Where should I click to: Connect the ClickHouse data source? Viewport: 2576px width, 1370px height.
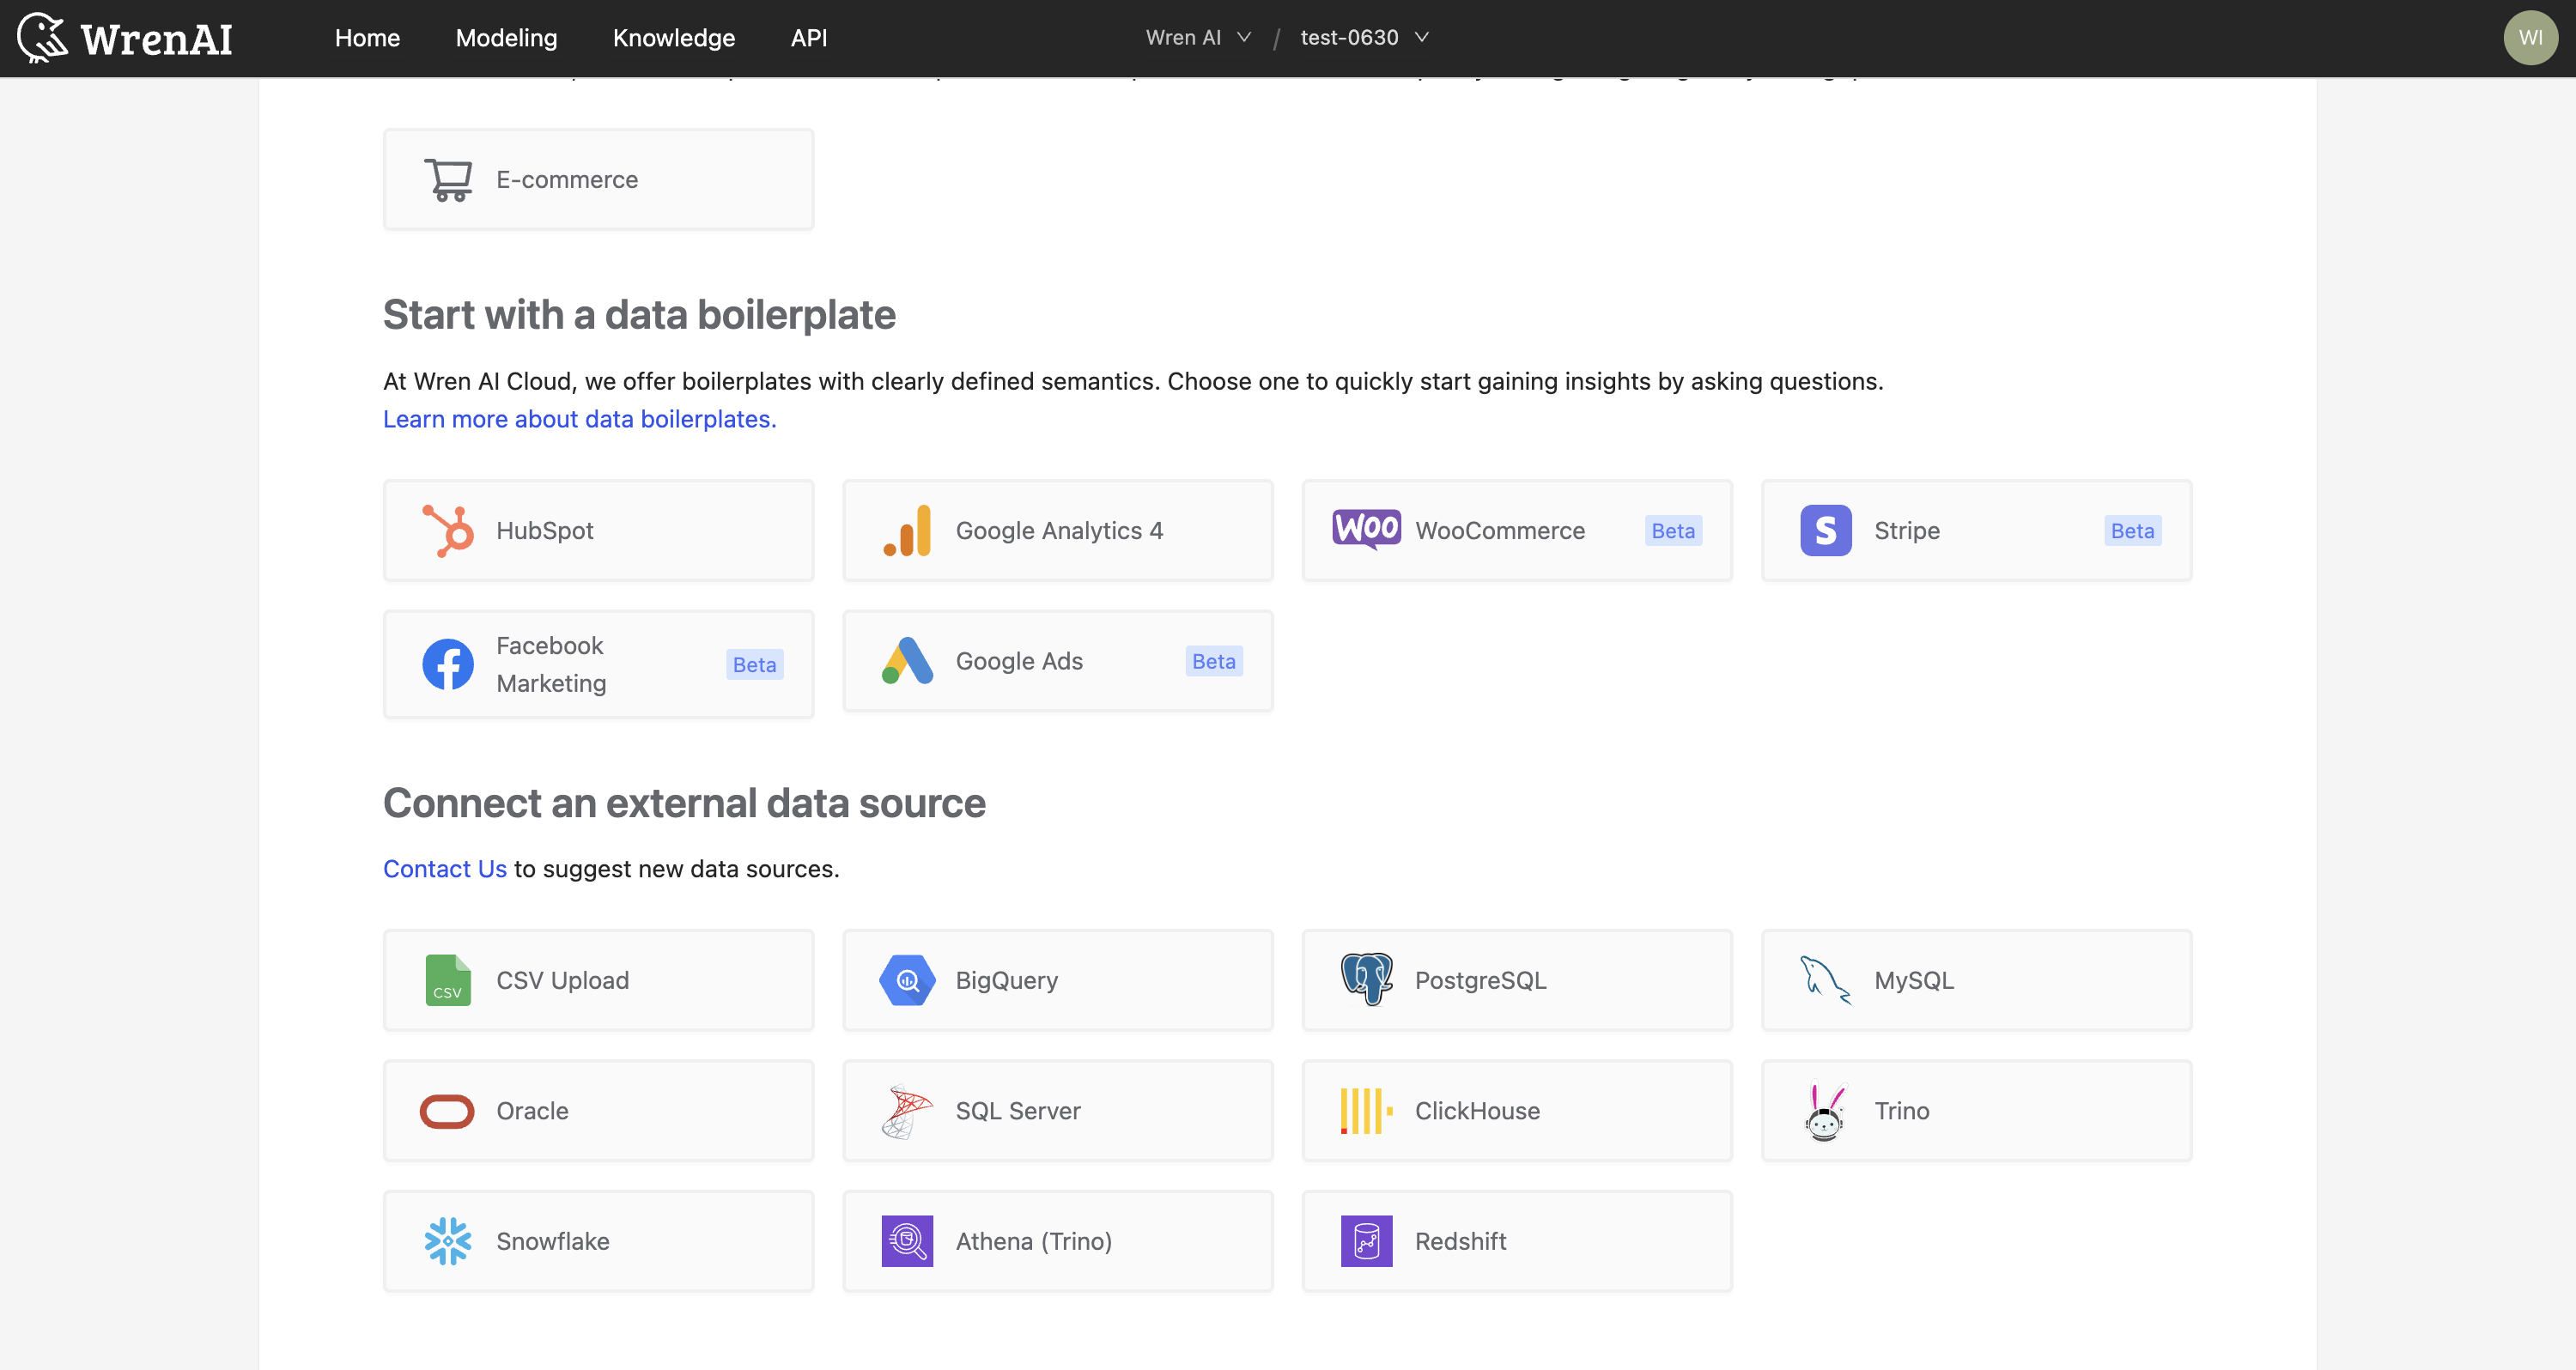coord(1518,1111)
